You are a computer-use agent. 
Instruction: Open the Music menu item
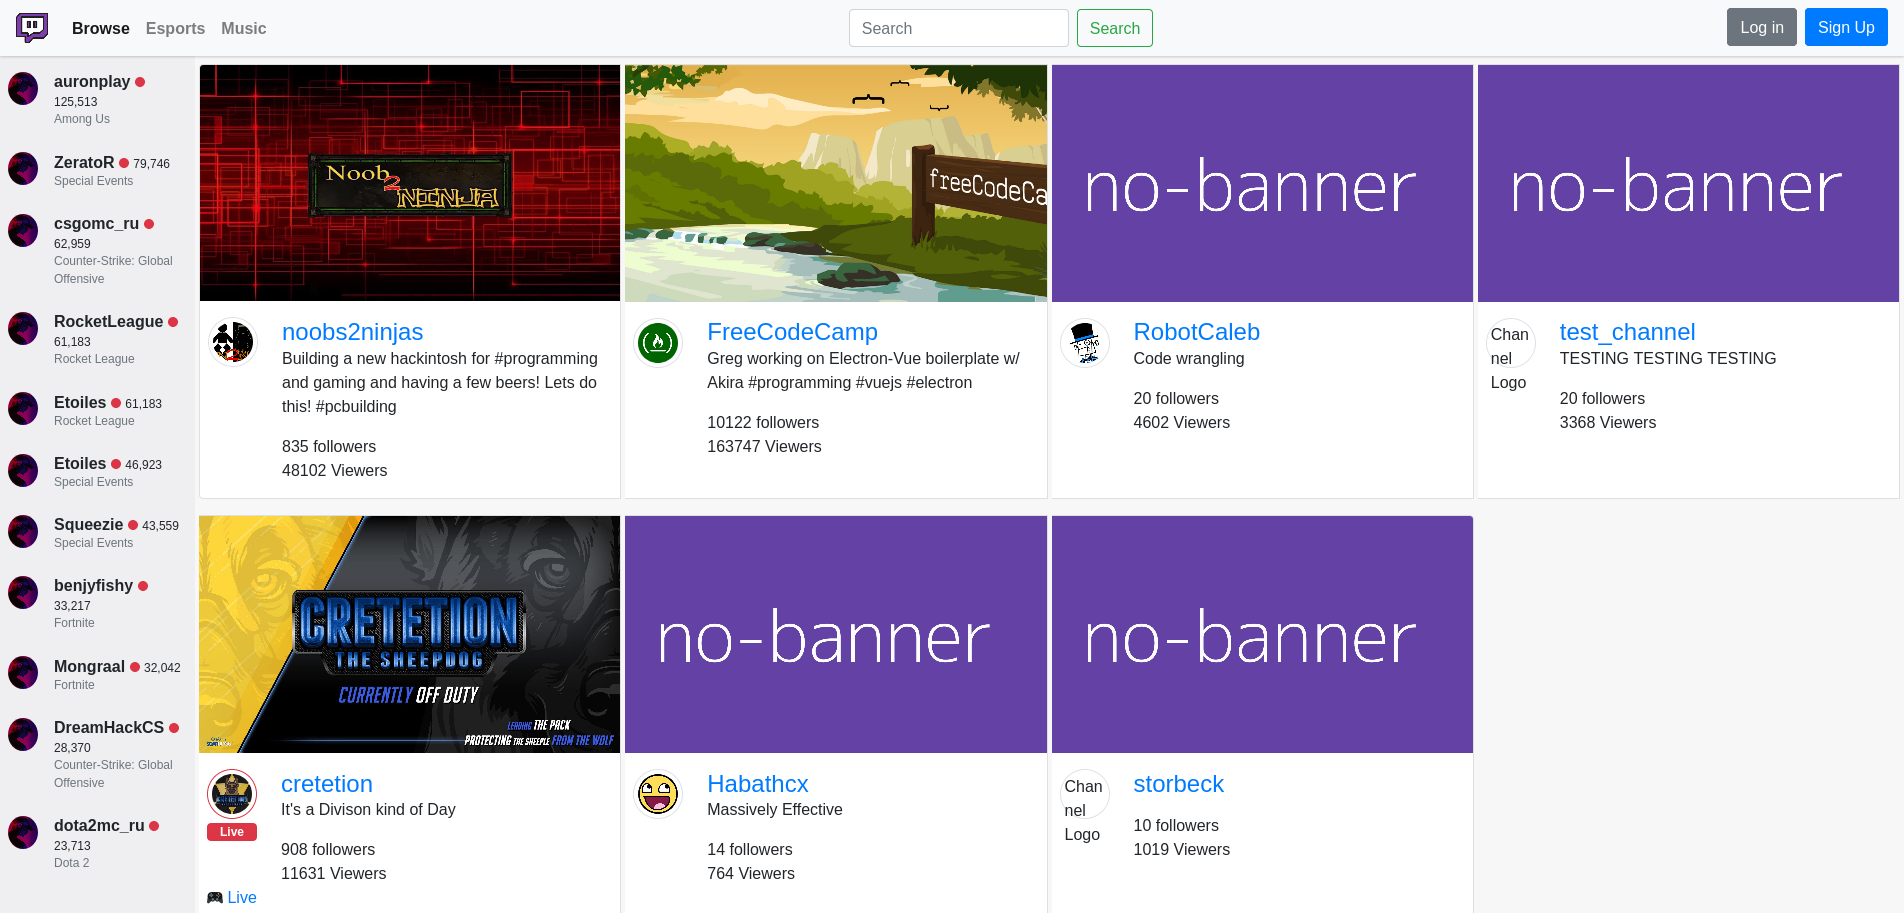(x=244, y=28)
